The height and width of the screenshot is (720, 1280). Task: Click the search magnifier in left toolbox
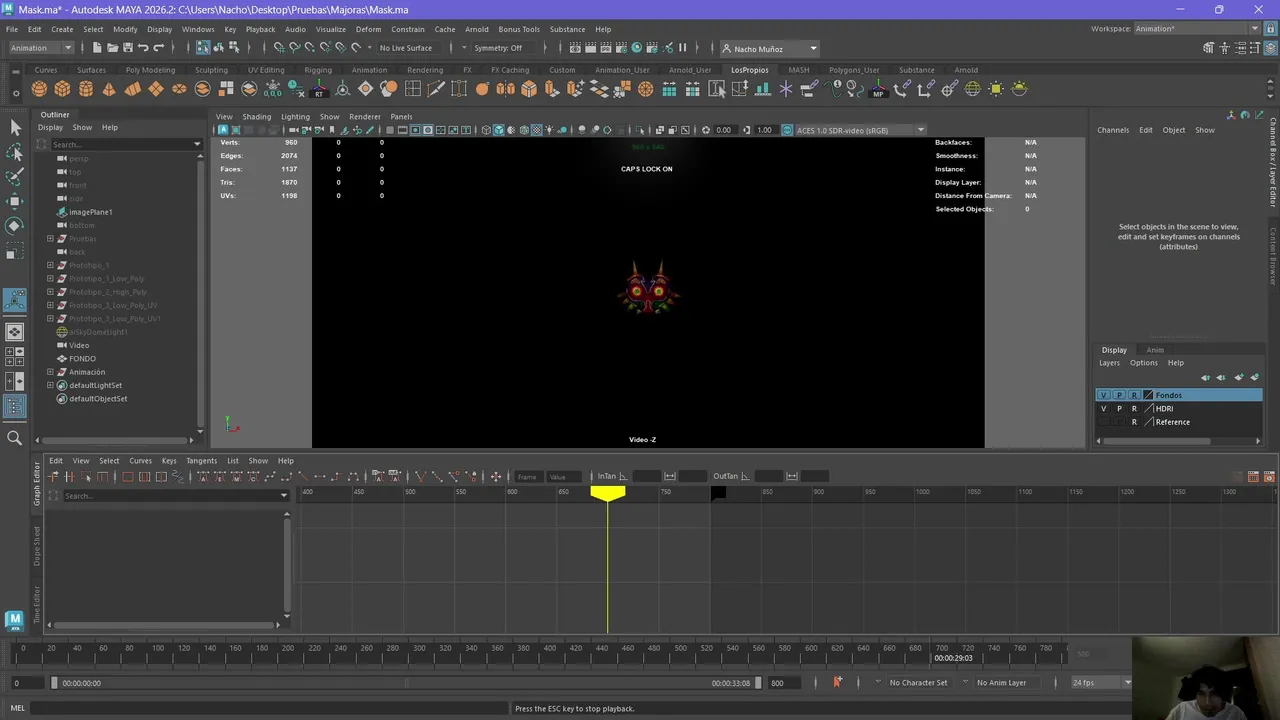click(15, 437)
